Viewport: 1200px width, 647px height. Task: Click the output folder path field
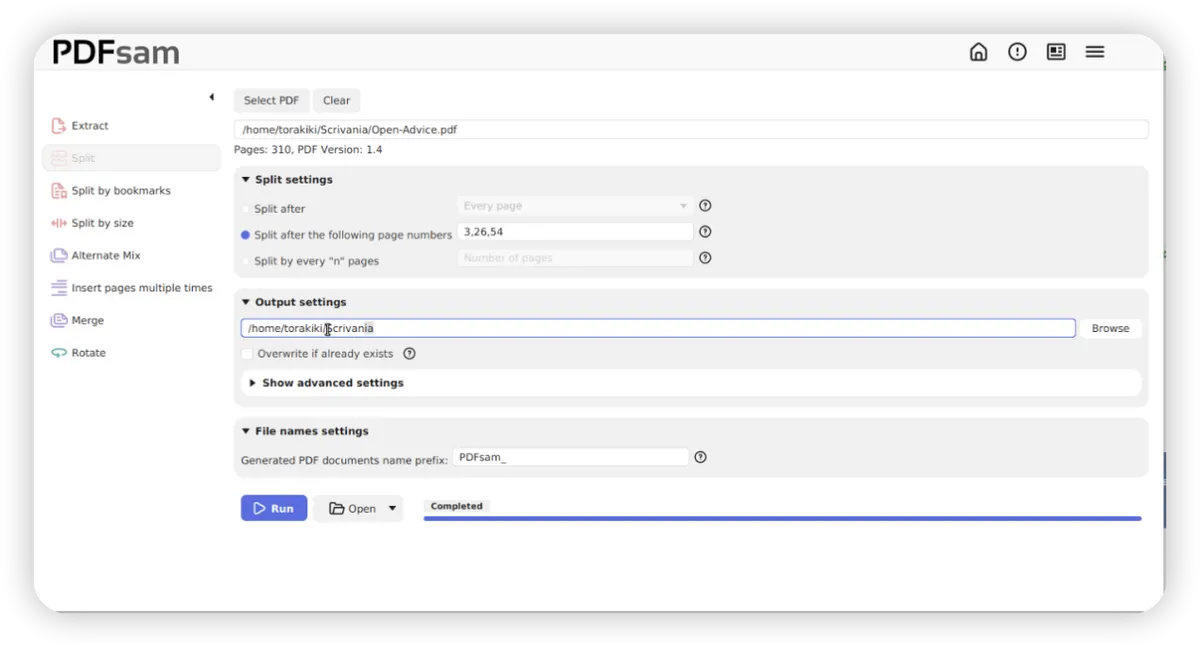[658, 328]
